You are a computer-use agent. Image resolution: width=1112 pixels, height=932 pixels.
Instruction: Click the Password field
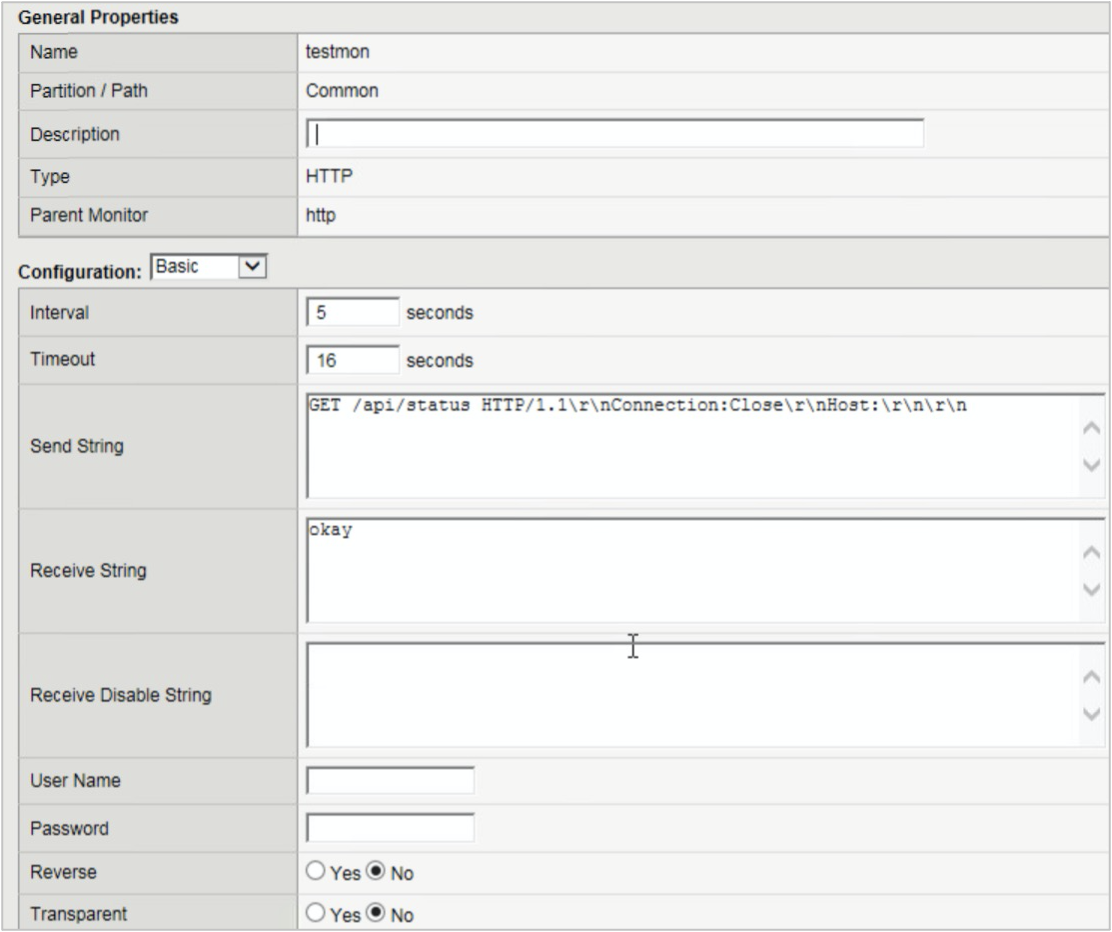[x=390, y=828]
